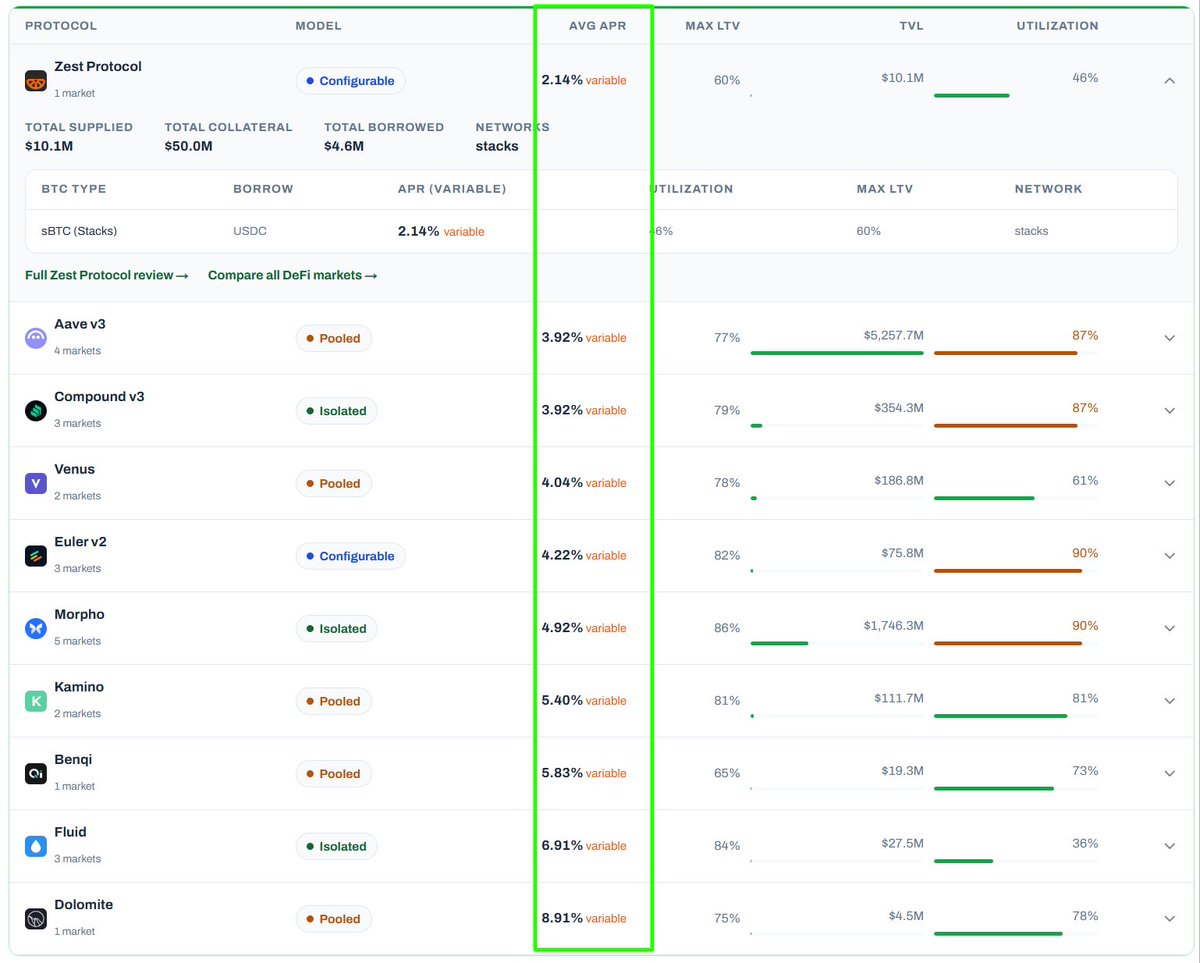Click the Dolomite logo icon
Viewport: 1200px width, 963px height.
(36, 919)
